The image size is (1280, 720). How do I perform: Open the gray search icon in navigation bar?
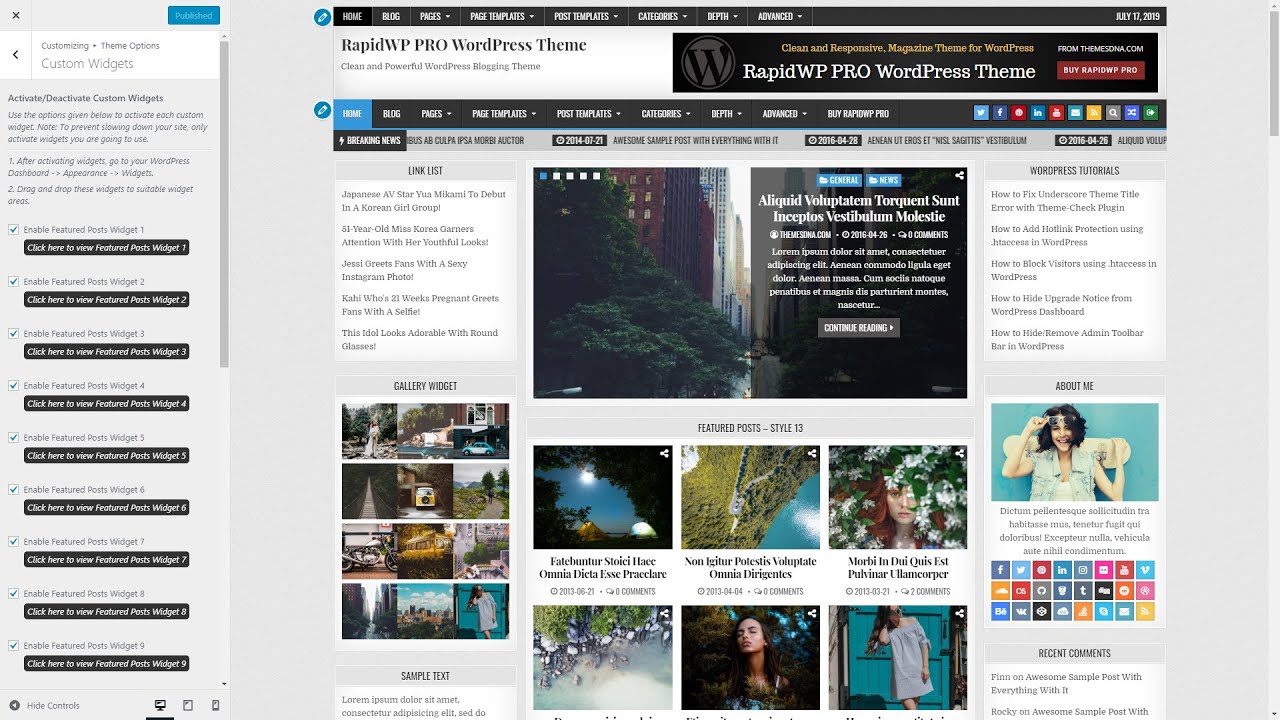(x=1113, y=113)
